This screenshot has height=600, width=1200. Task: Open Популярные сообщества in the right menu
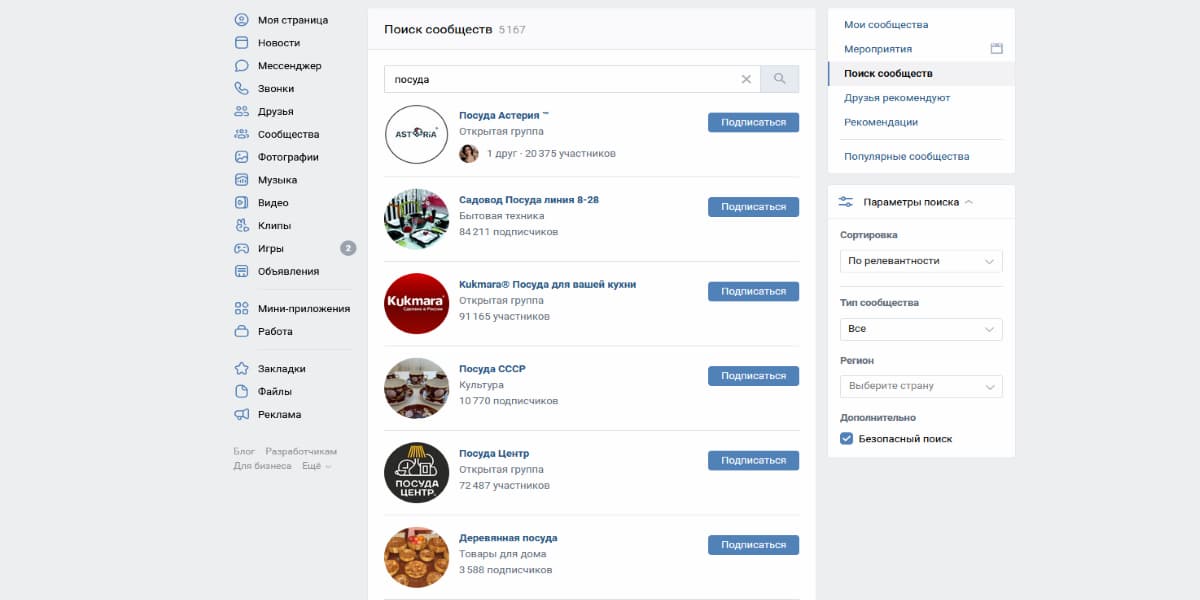tap(906, 157)
